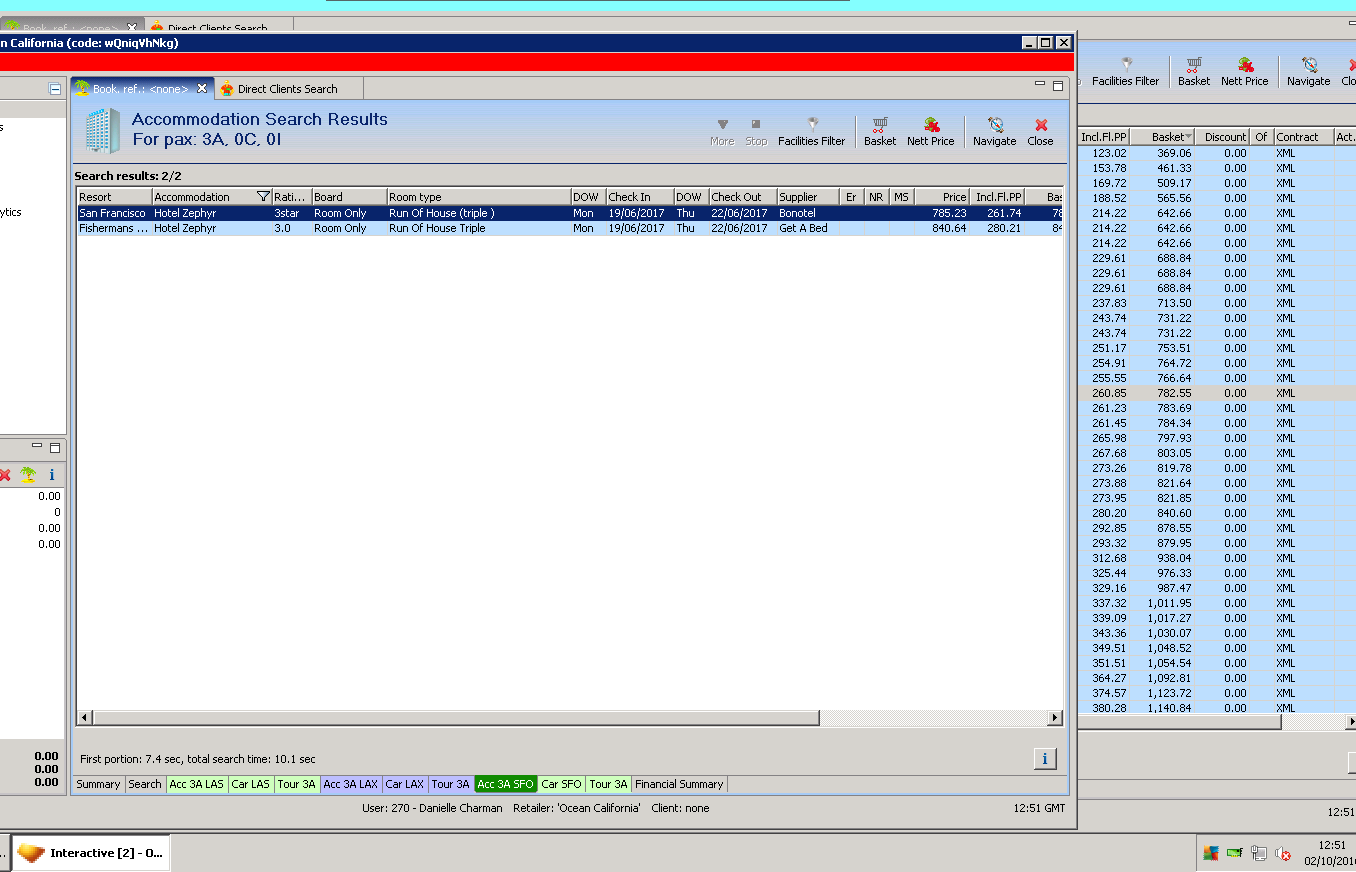Sort results by Board column header

[349, 197]
